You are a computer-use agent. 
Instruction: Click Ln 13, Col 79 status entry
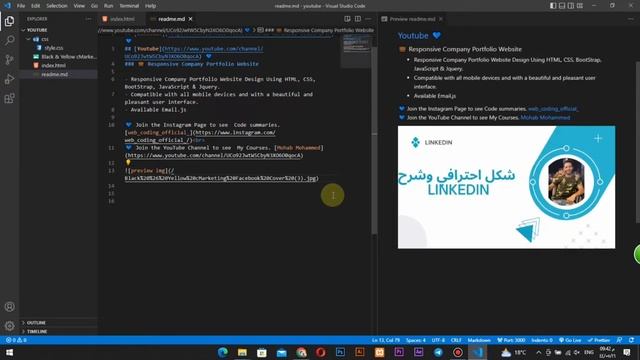[386, 340]
